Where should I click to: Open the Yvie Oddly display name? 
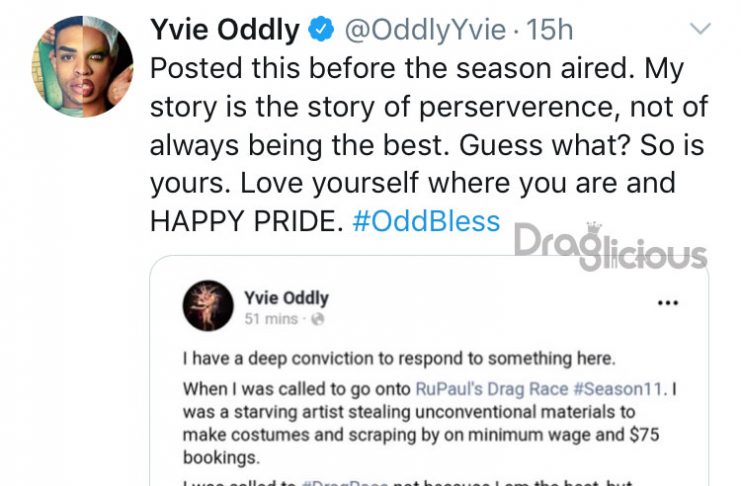pos(224,30)
